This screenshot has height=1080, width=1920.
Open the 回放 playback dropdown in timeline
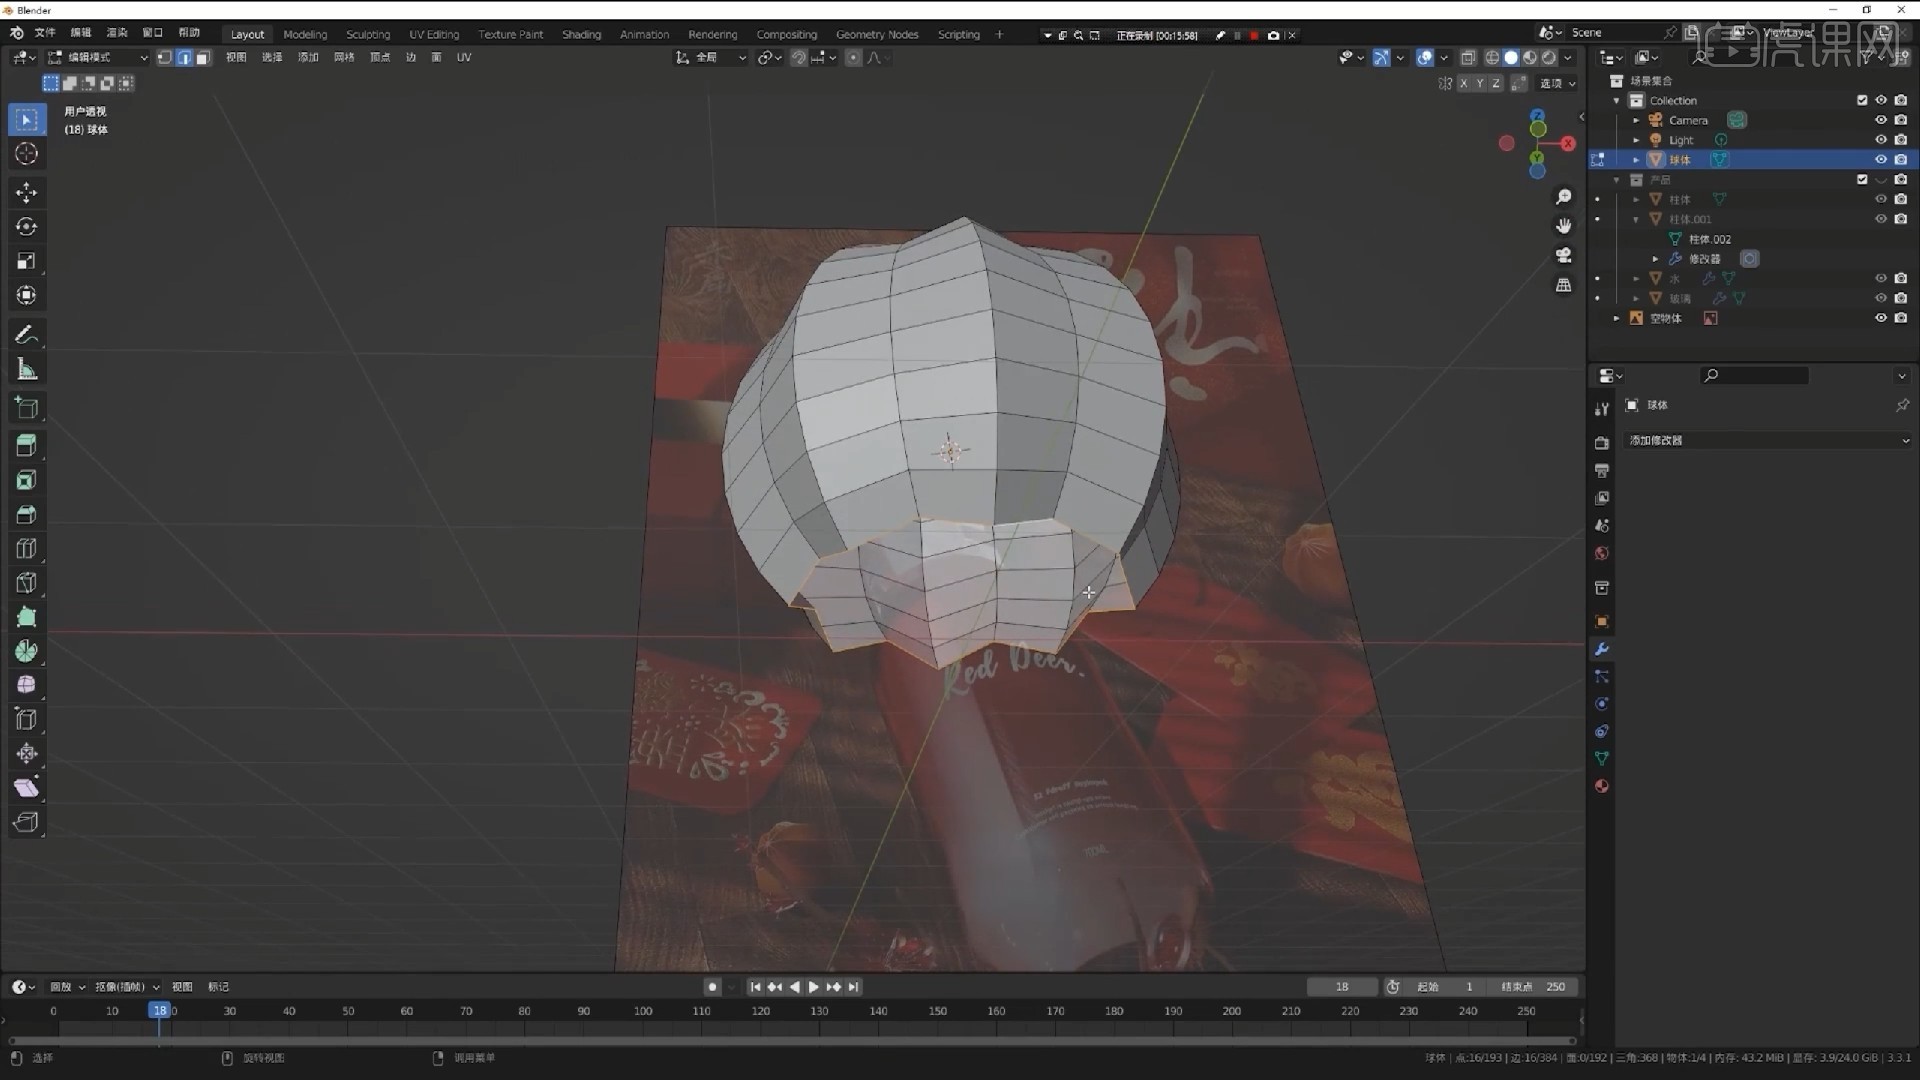(67, 987)
